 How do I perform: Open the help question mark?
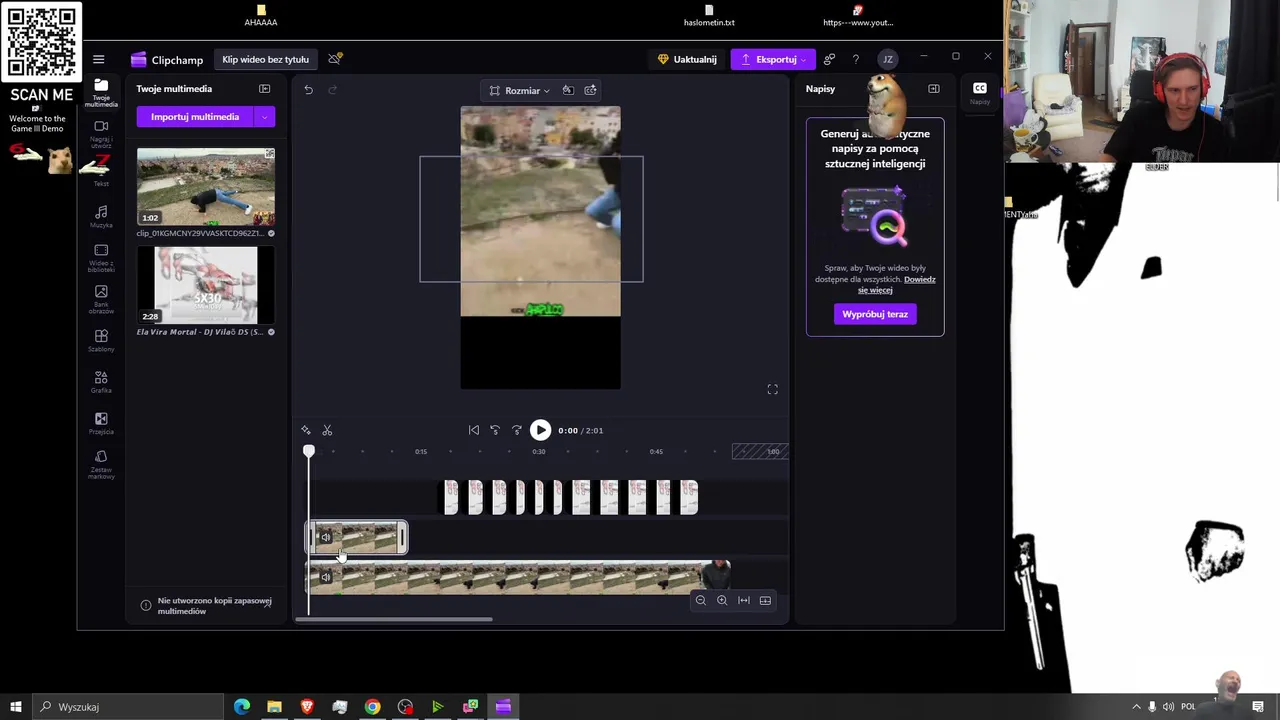[x=856, y=59]
